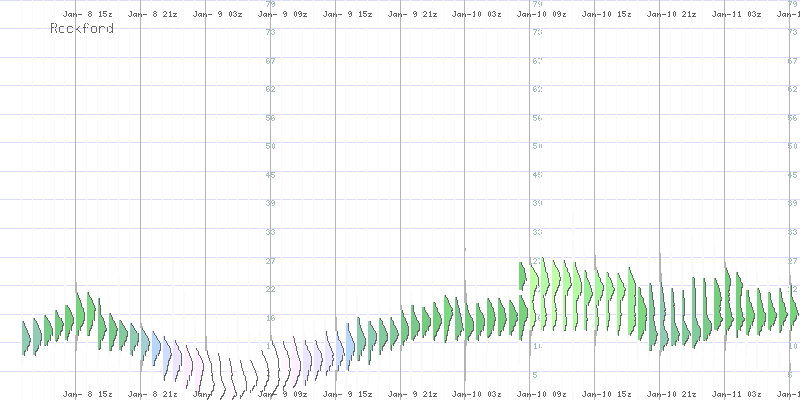This screenshot has width=800, height=400.
Task: Click the bottom Jan- 8 15z axis label
Action: (x=87, y=394)
